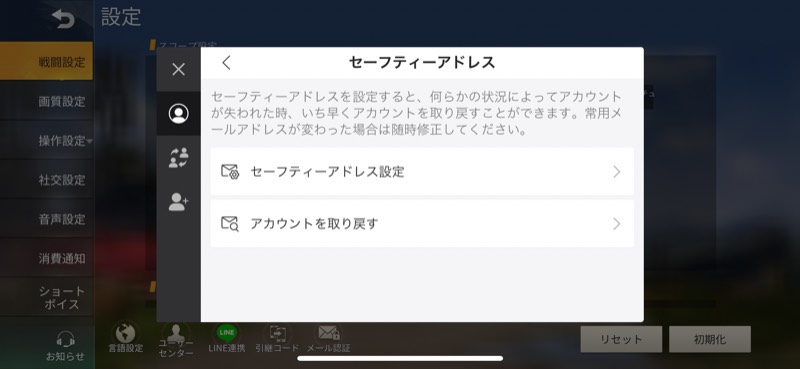The width and height of the screenshot is (800, 369).
Task: Switch to 社交設定 tab
Action: coord(46,180)
